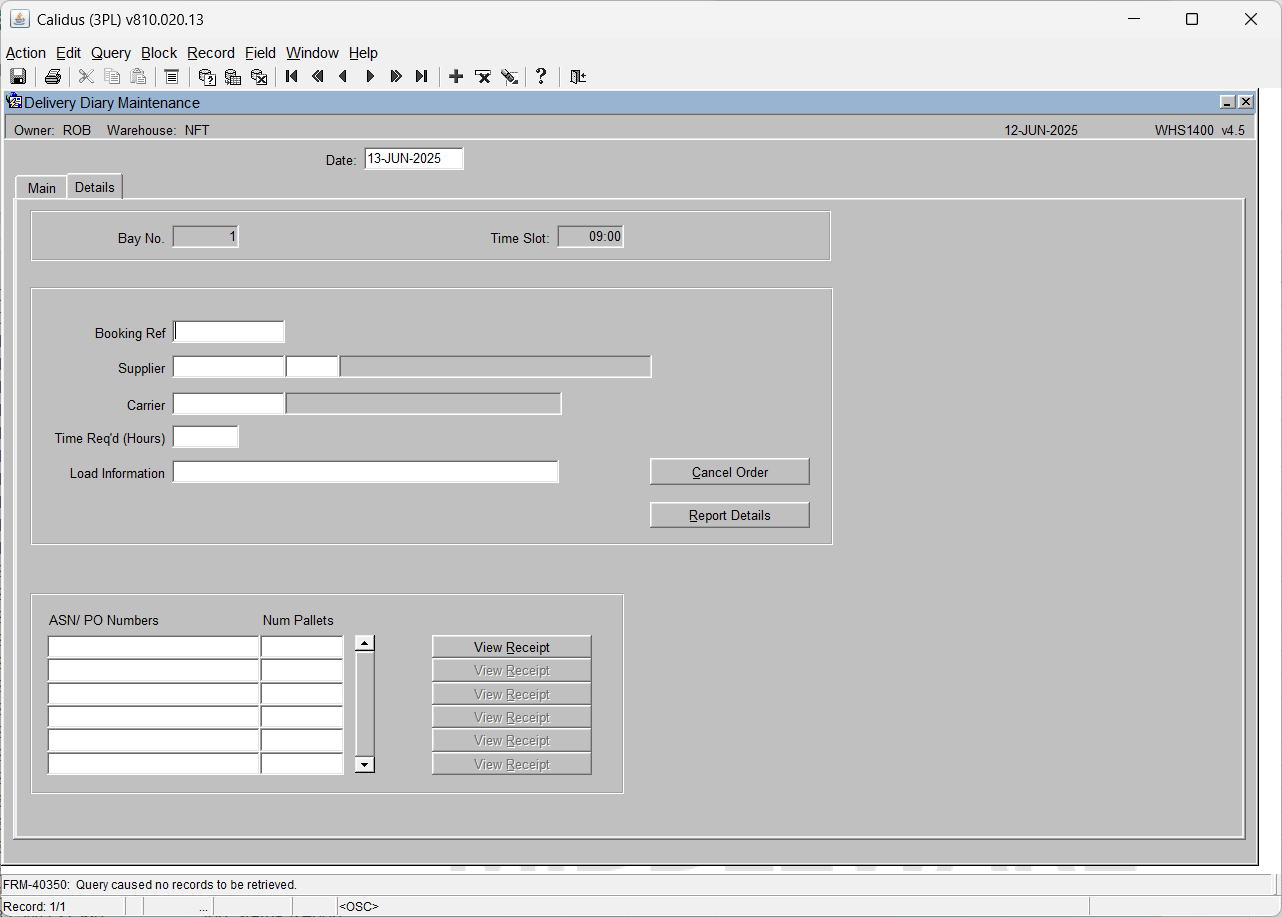1282x917 pixels.
Task: Click into the Booking Ref field
Action: pos(229,332)
